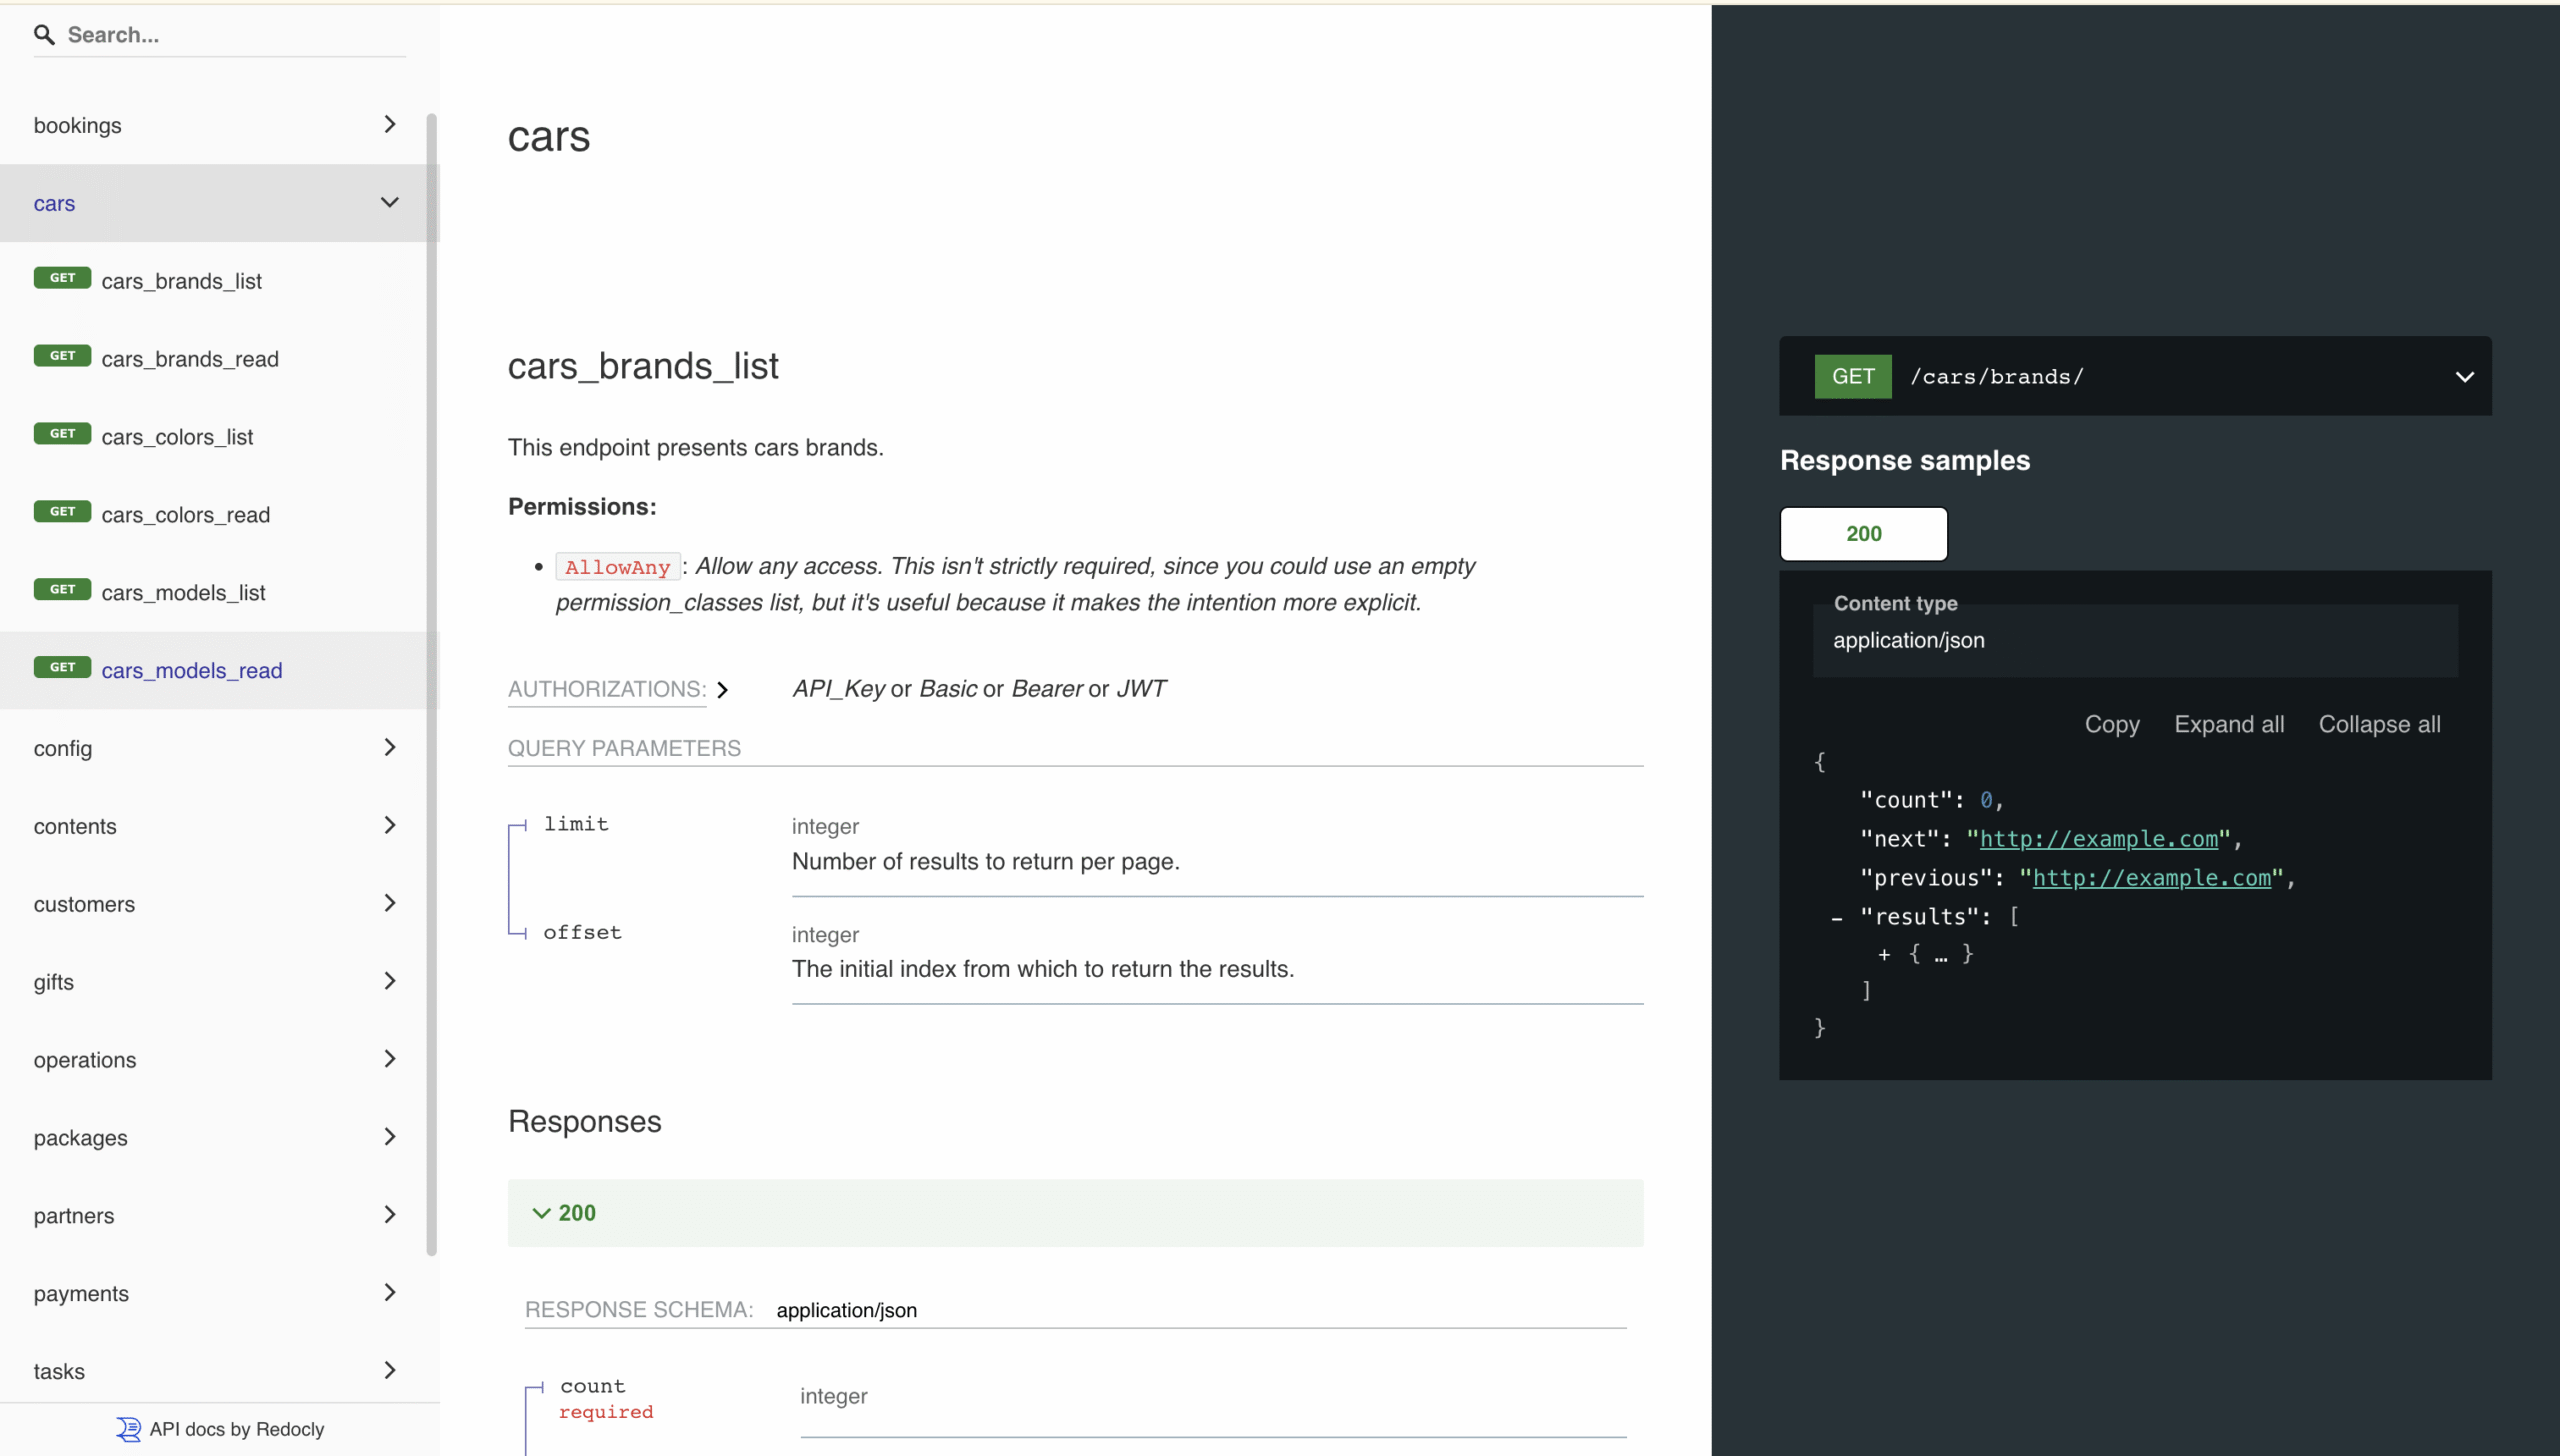
Task: Open cars_models_read in the sidebar
Action: click(191, 671)
